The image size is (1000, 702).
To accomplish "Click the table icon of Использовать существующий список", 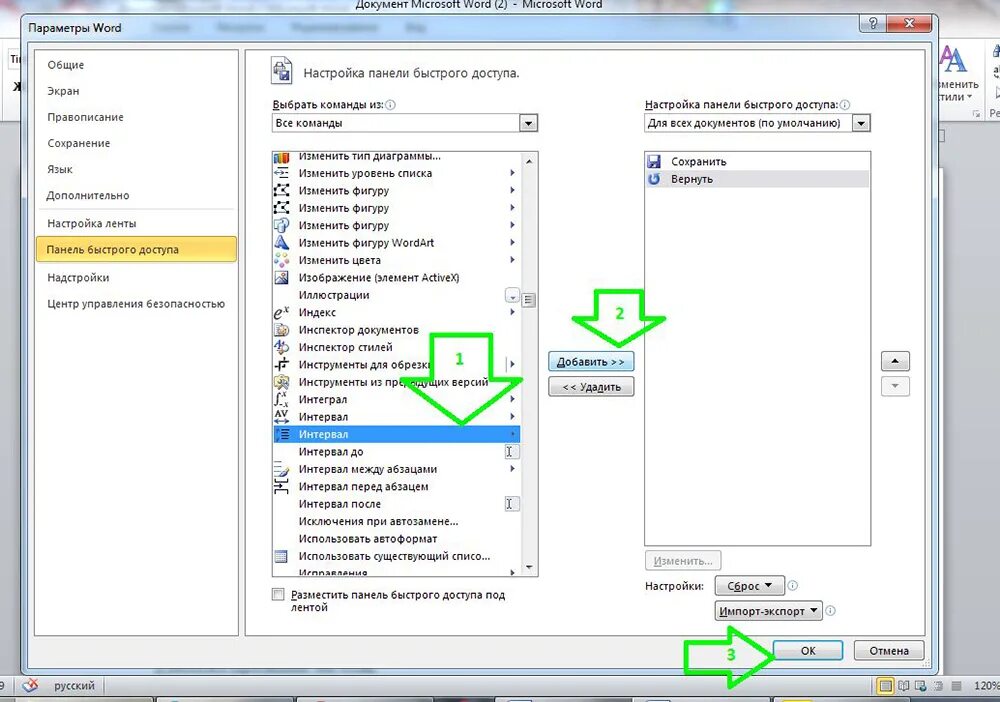I will point(281,556).
